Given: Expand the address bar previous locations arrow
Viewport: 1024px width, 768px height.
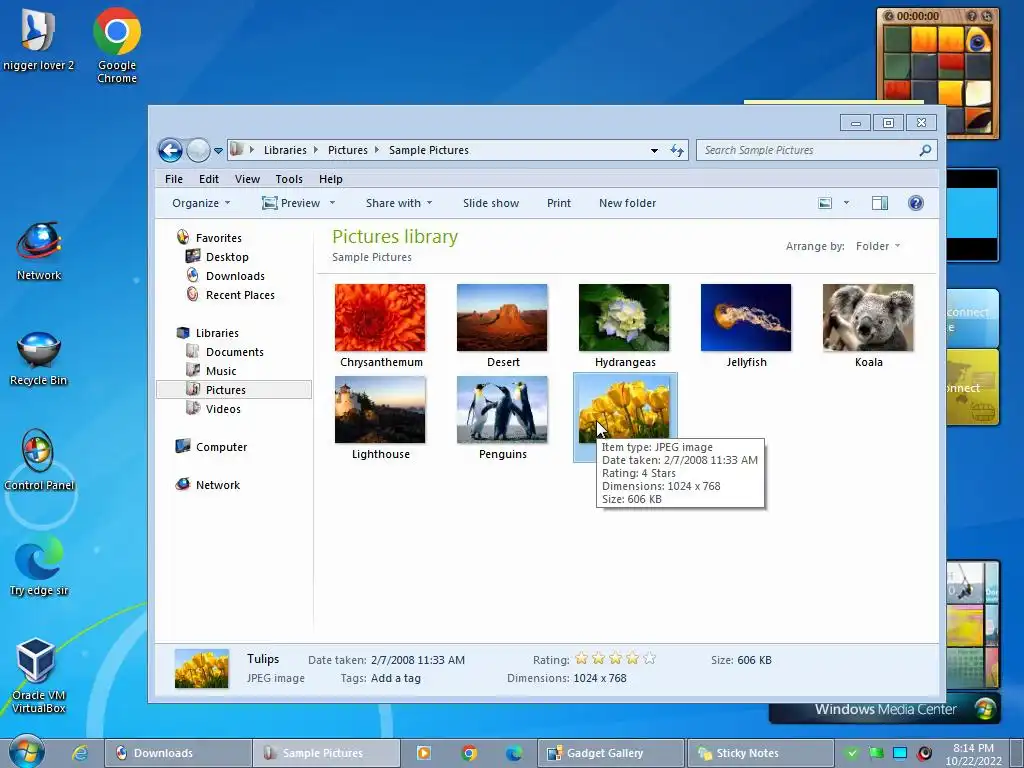Looking at the screenshot, I should click(x=654, y=151).
